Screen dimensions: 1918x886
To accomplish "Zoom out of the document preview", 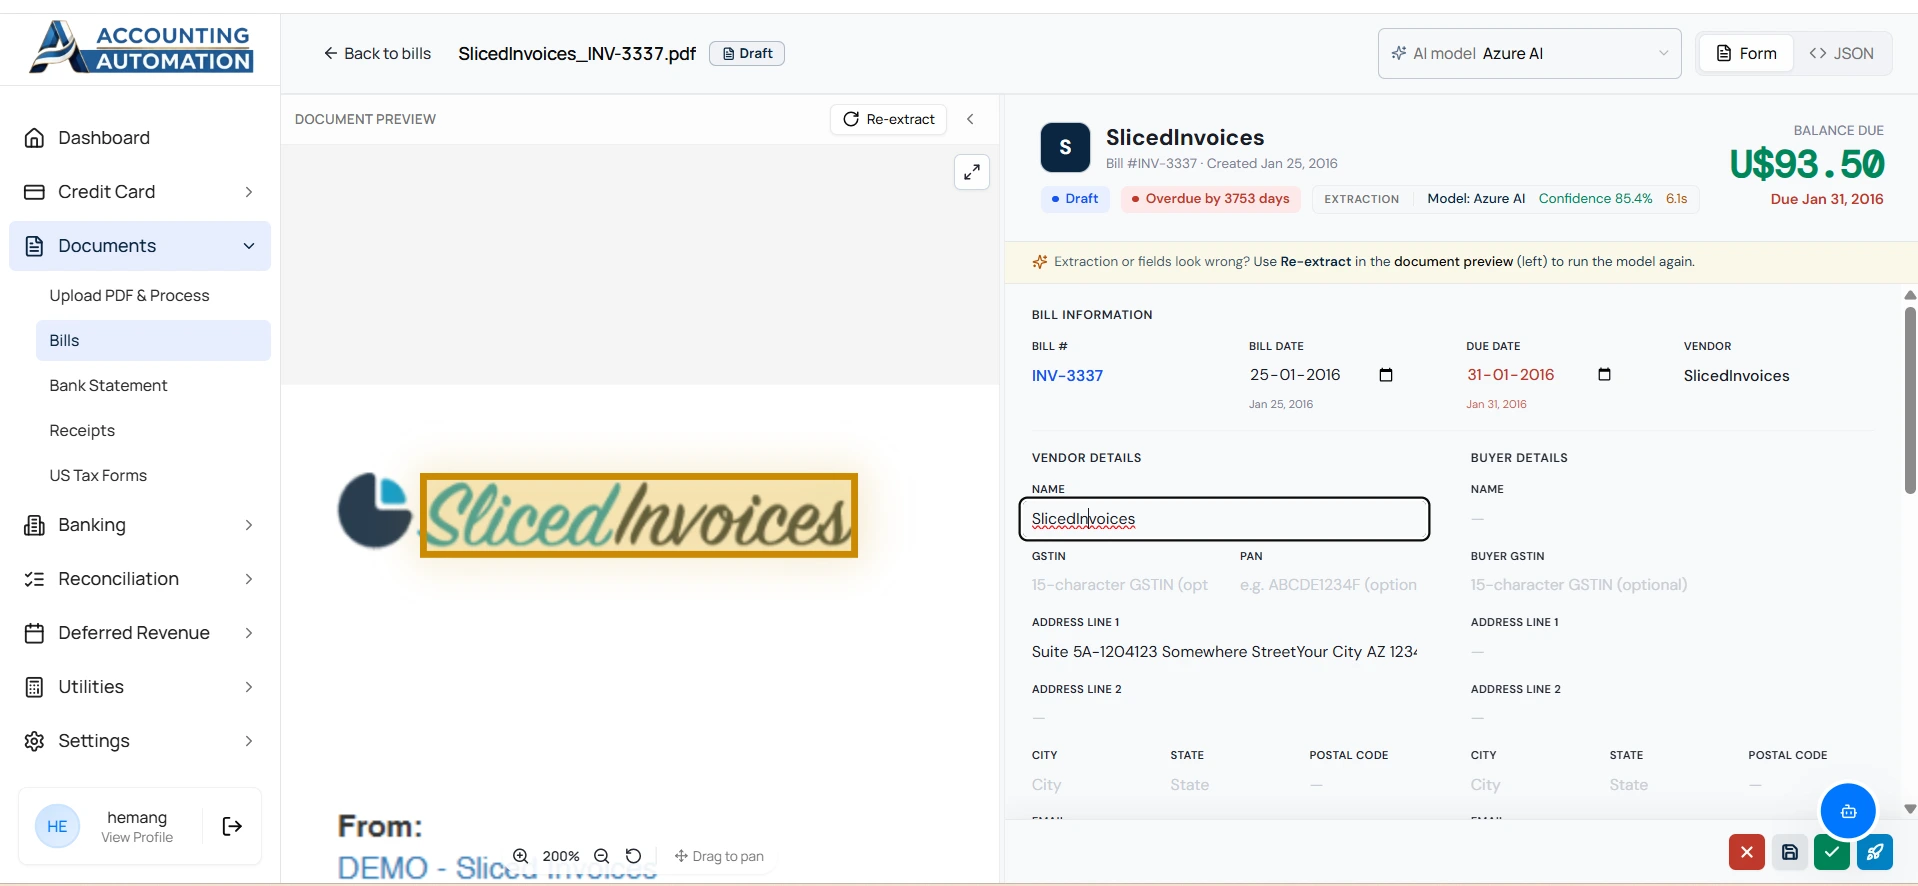I will coord(602,856).
